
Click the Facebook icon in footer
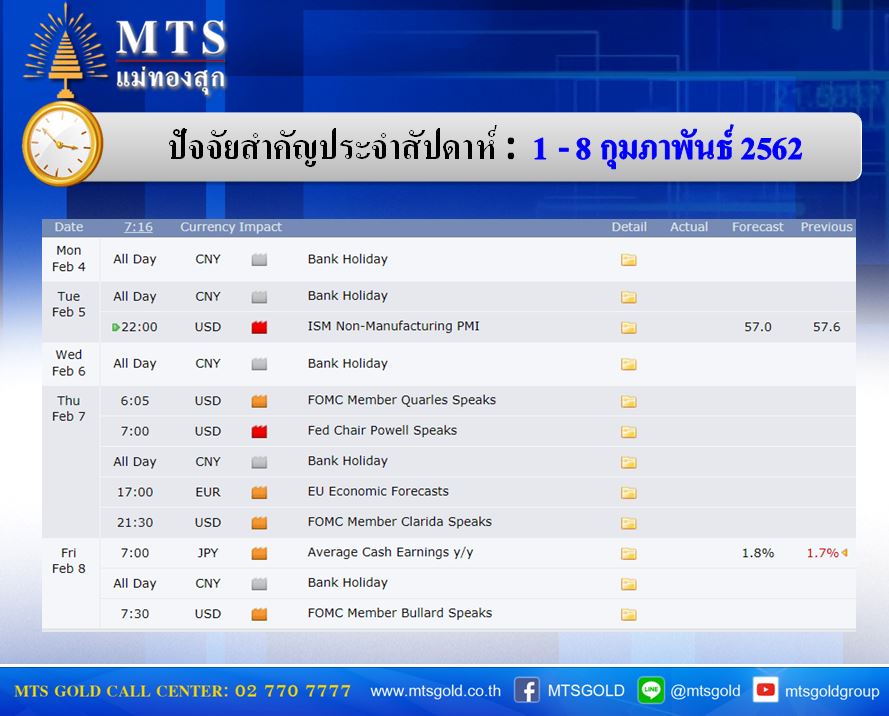pos(527,690)
